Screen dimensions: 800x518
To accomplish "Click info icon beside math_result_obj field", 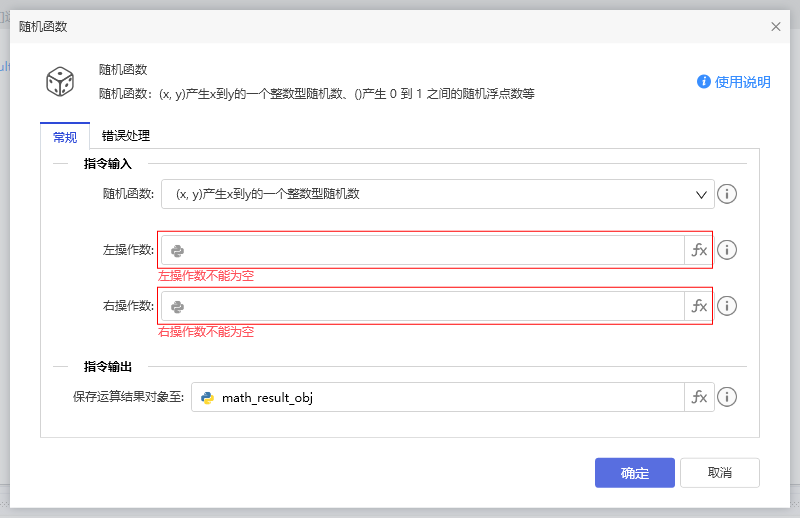I will coord(728,397).
